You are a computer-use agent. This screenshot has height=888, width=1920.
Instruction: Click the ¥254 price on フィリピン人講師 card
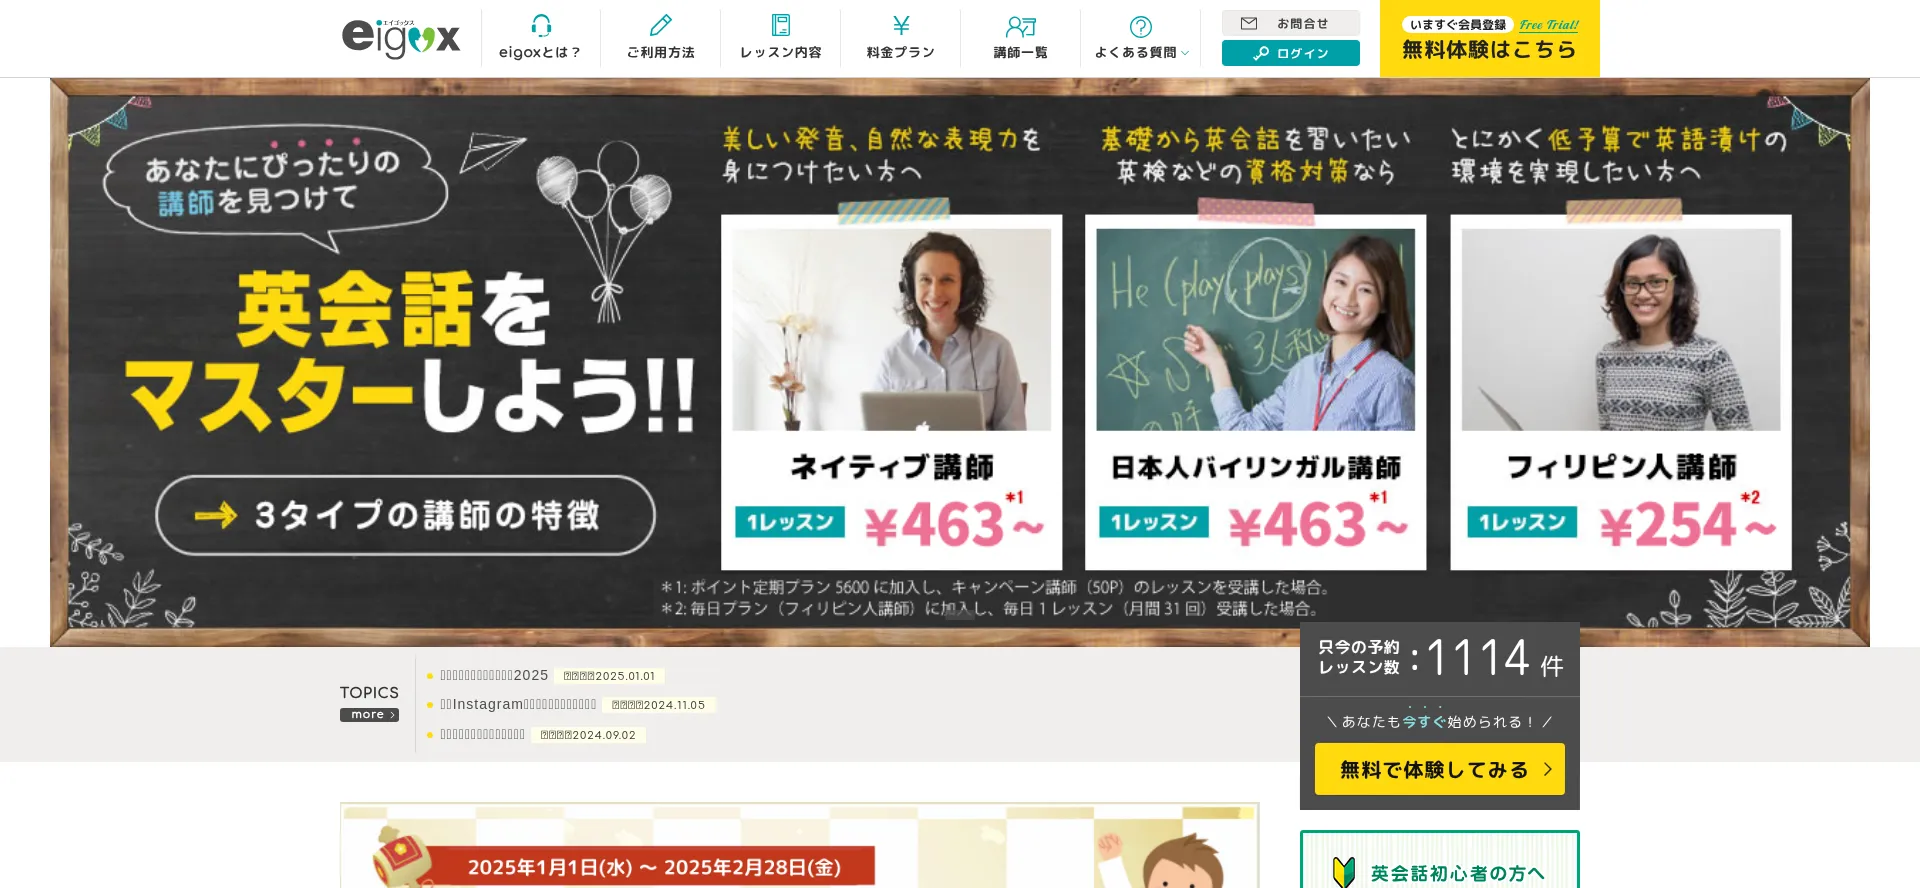[x=1687, y=524]
